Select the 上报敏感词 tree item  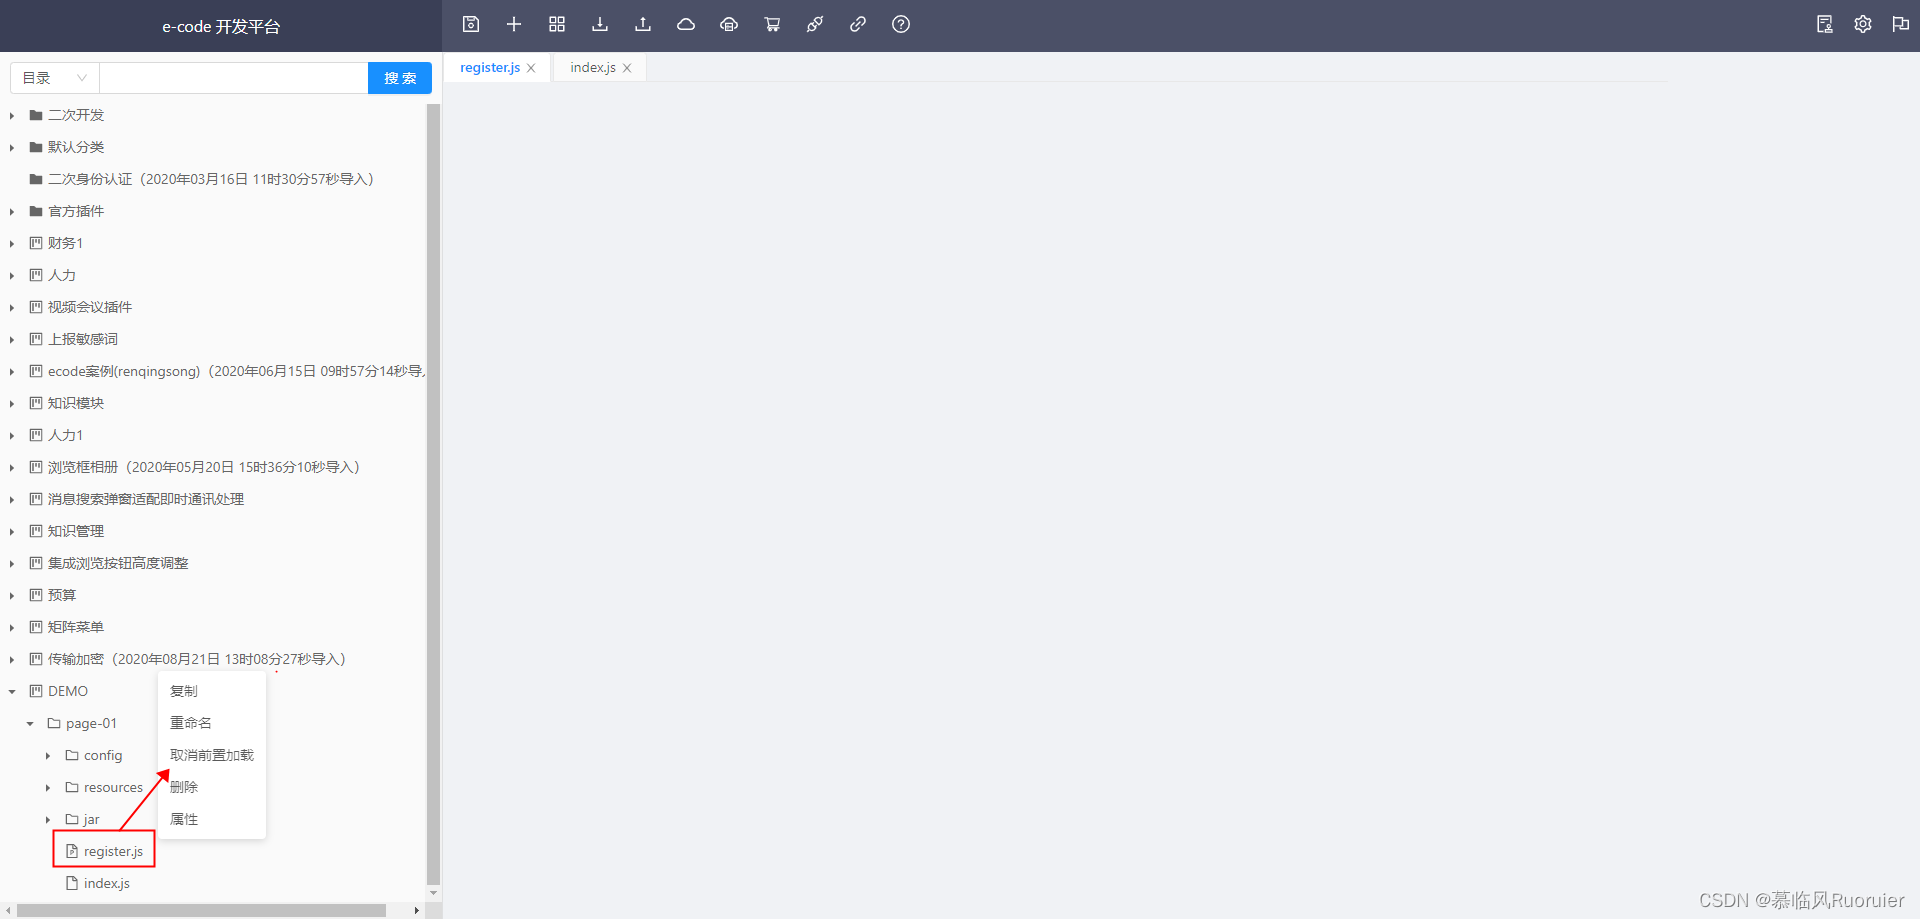83,339
